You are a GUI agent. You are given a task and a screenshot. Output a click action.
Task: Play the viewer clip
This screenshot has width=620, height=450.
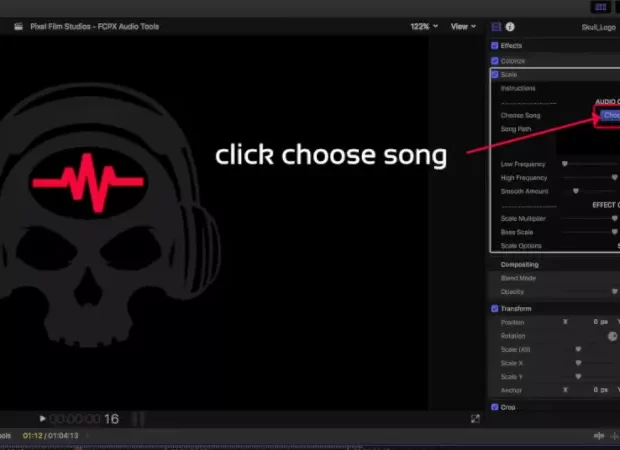[x=42, y=418]
